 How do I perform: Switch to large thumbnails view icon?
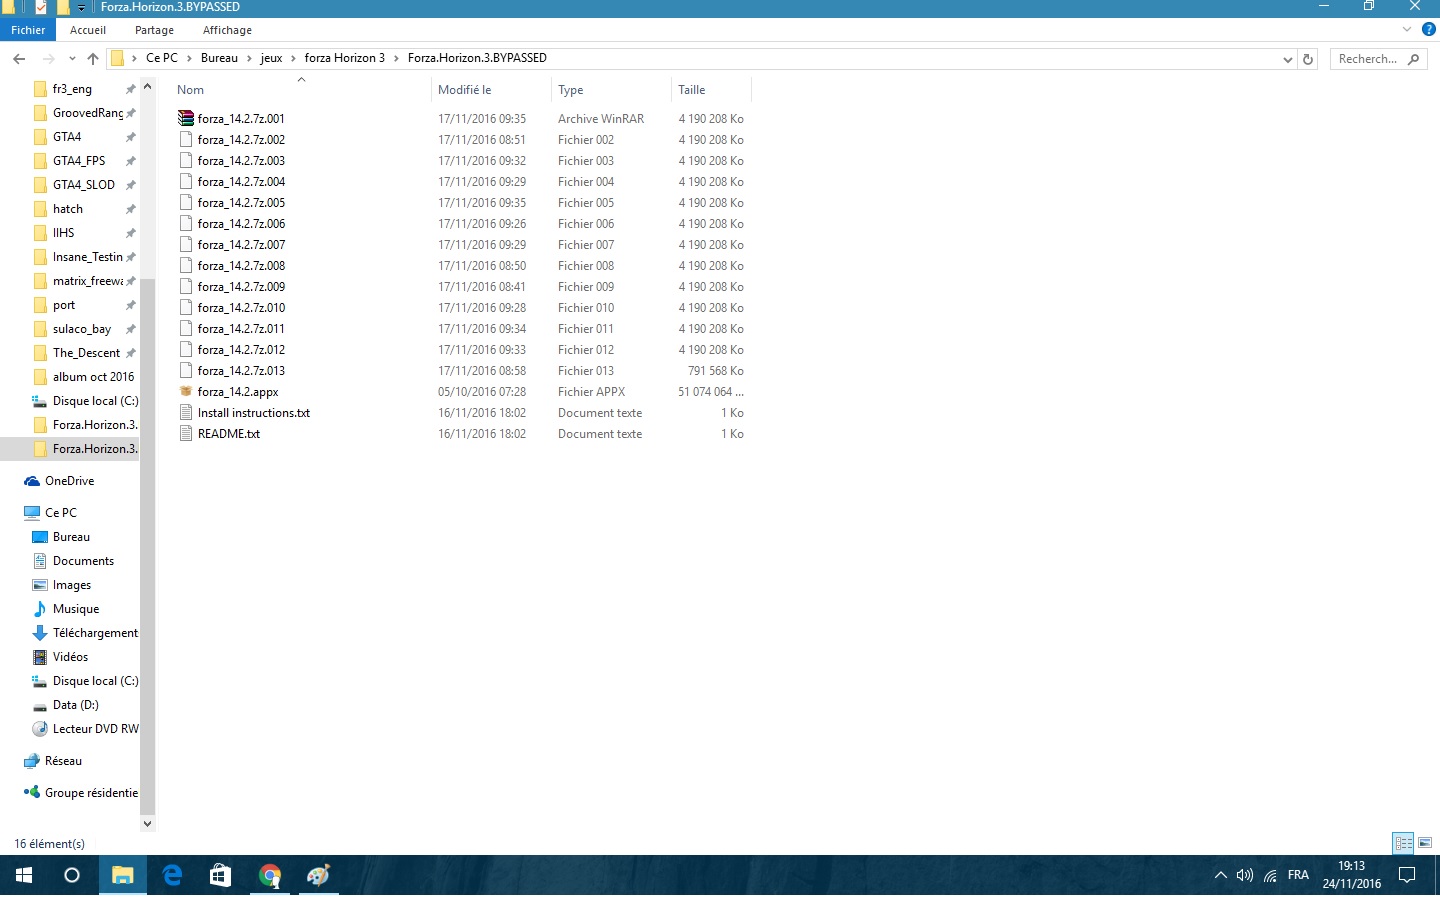1425,843
